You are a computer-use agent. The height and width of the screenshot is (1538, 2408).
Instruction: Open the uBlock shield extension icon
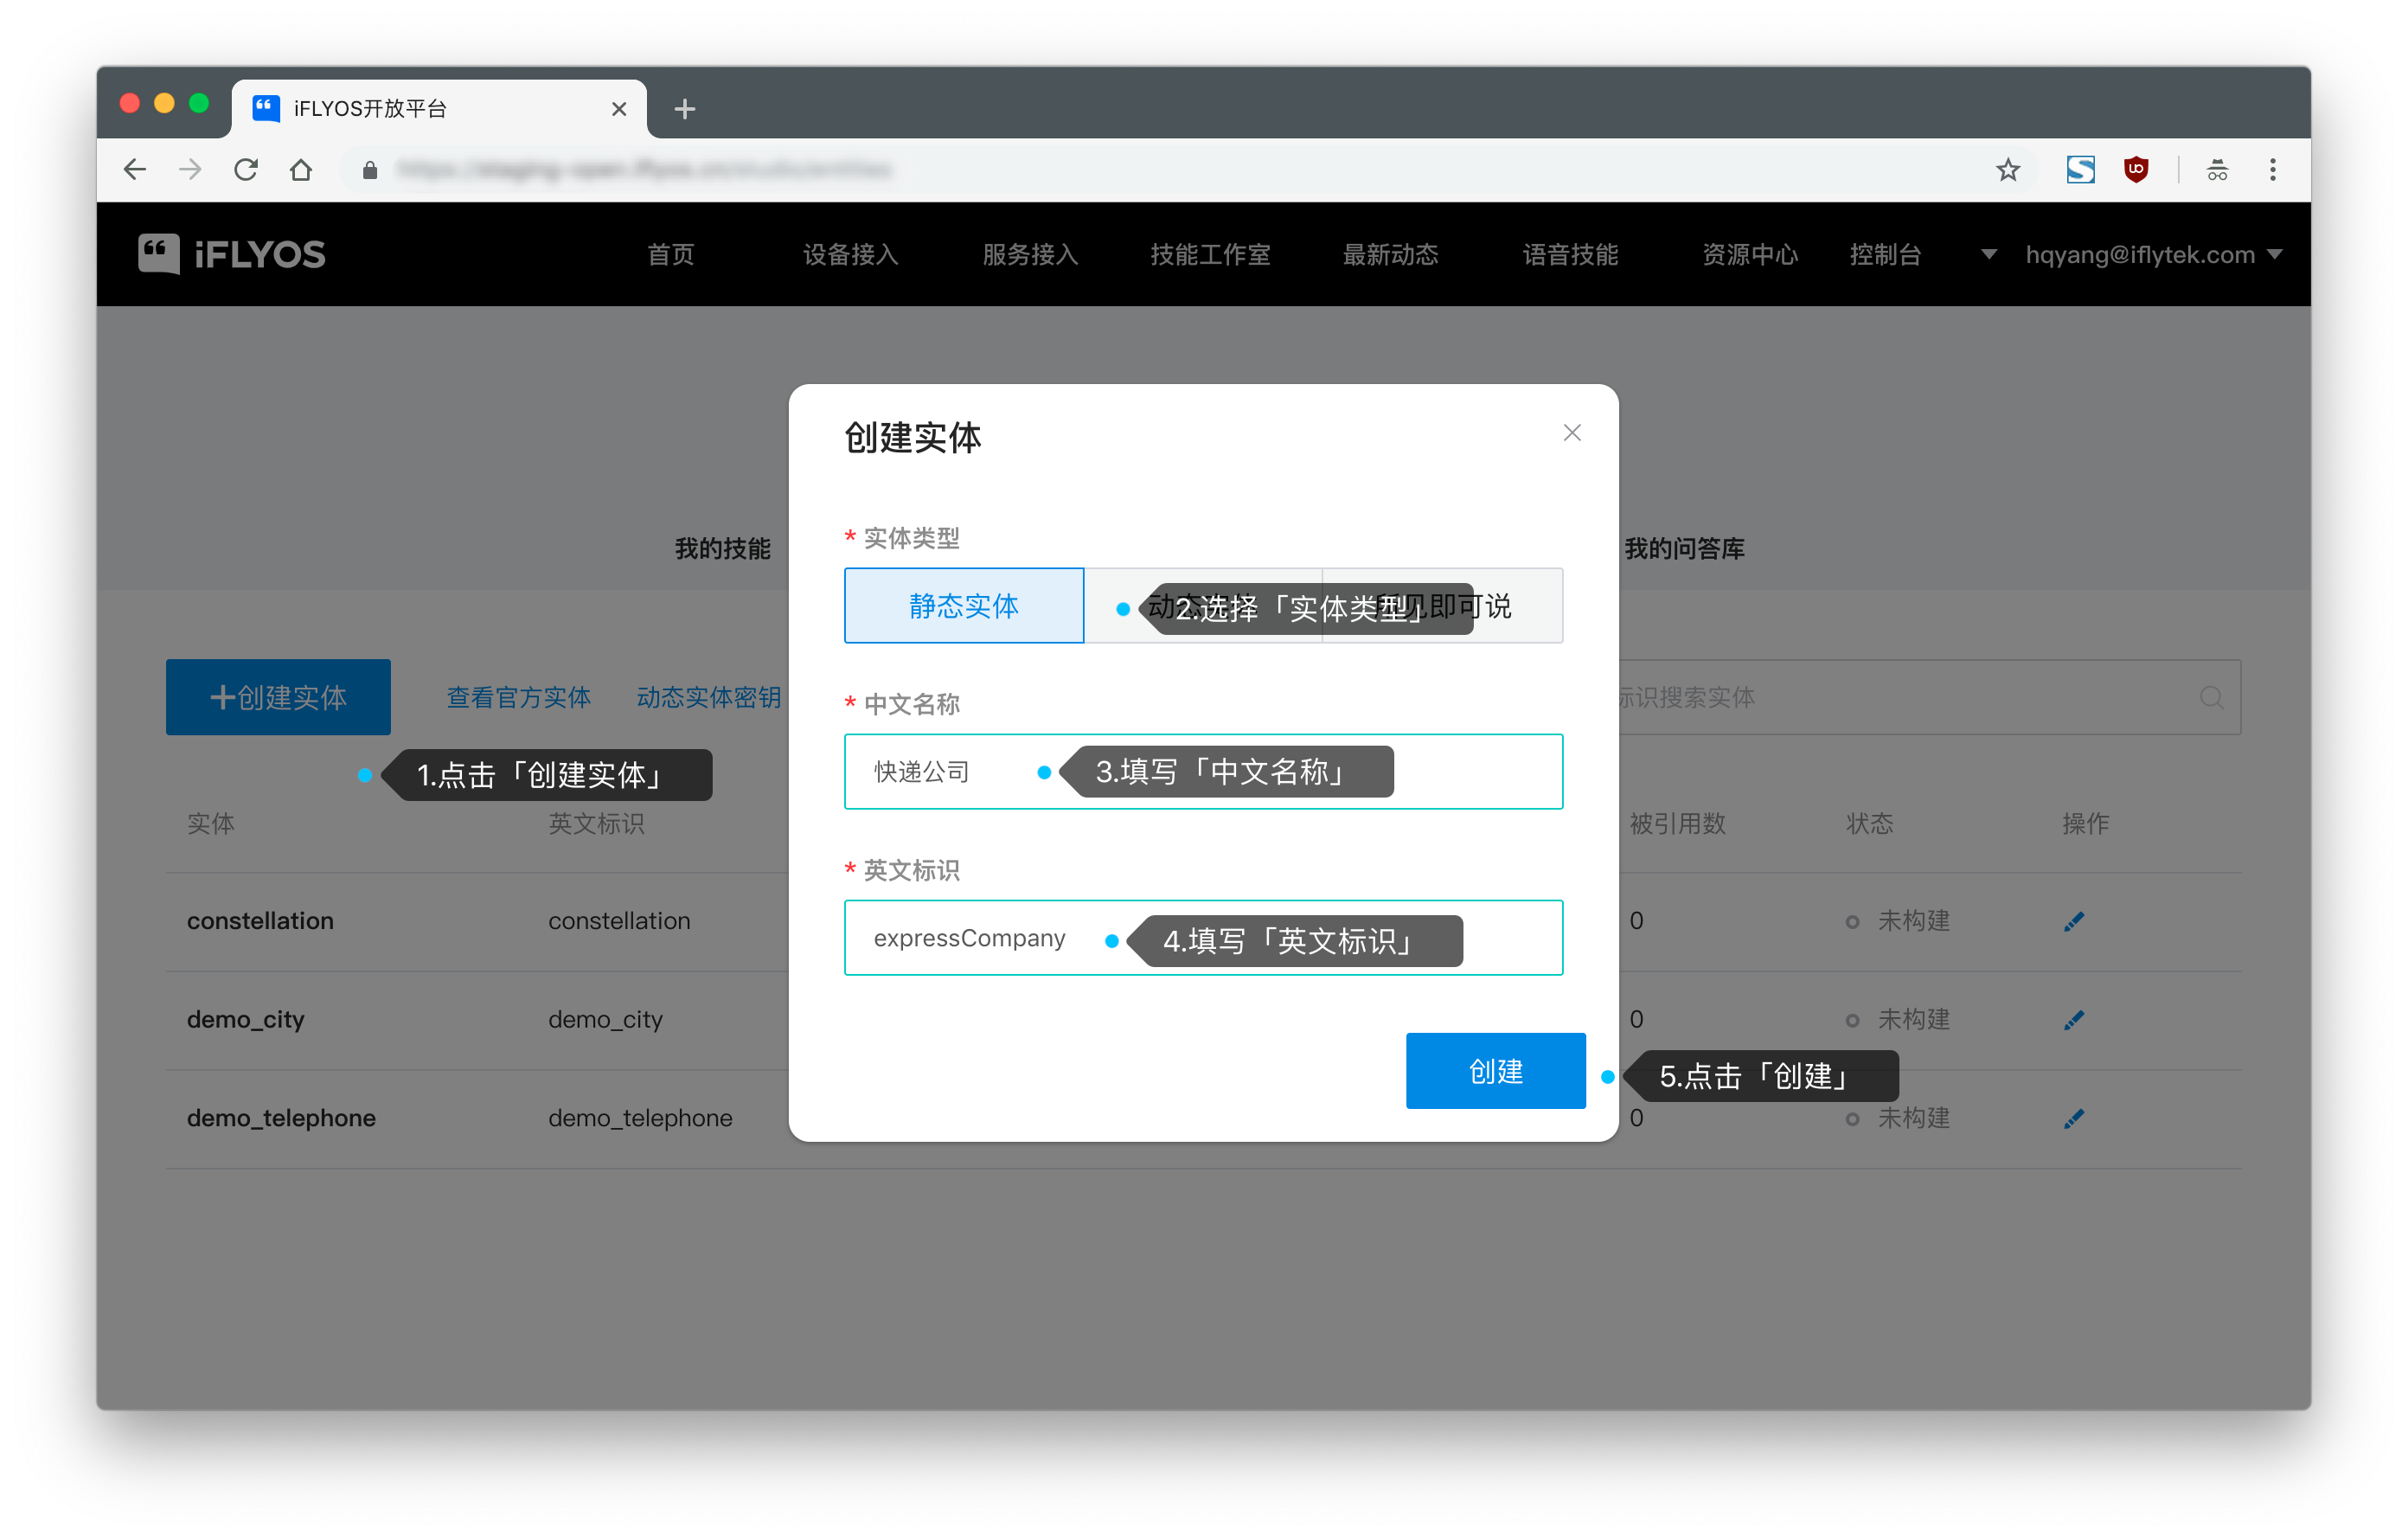coord(2137,170)
